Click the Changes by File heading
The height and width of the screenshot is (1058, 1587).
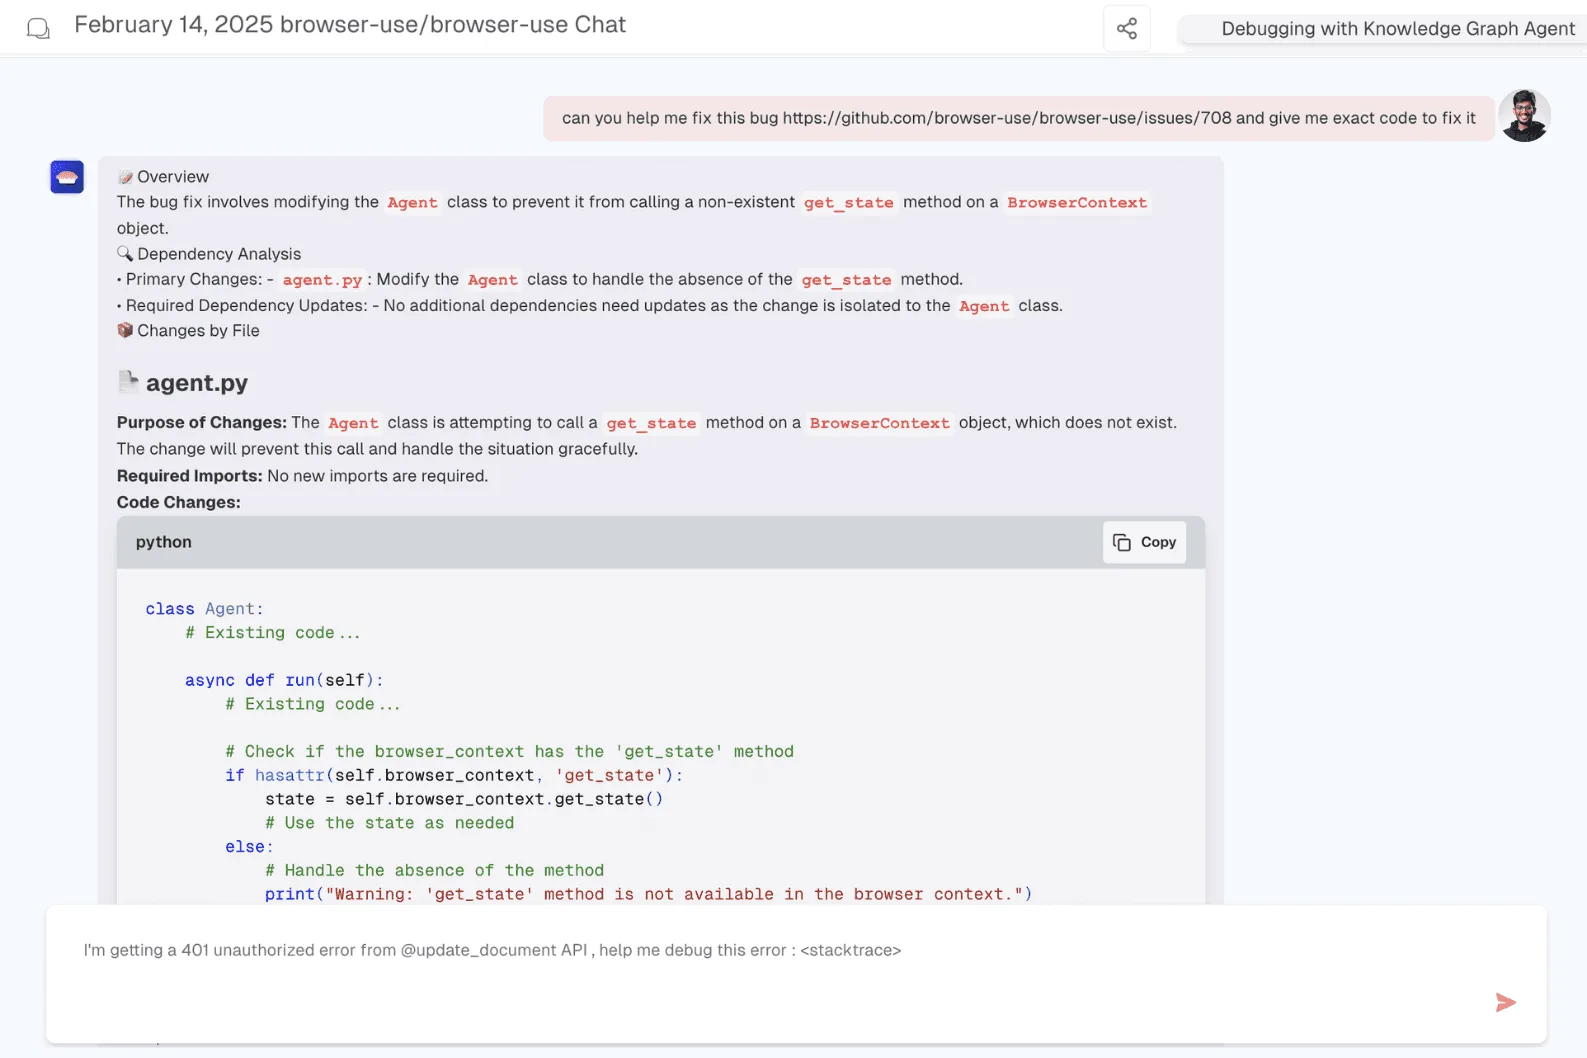(x=198, y=331)
